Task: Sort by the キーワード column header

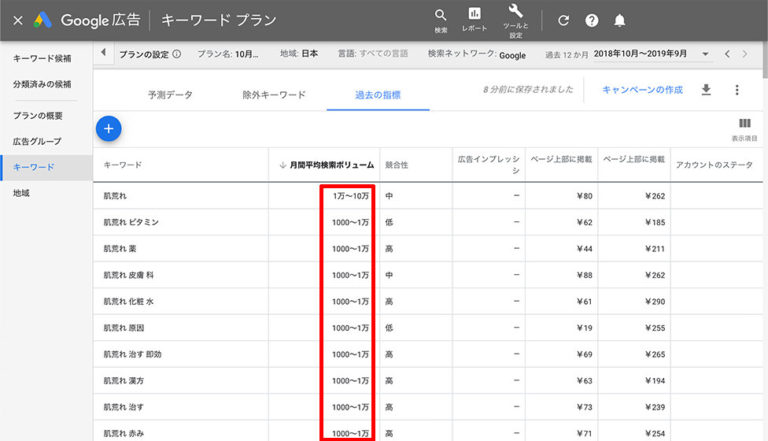Action: click(122, 165)
